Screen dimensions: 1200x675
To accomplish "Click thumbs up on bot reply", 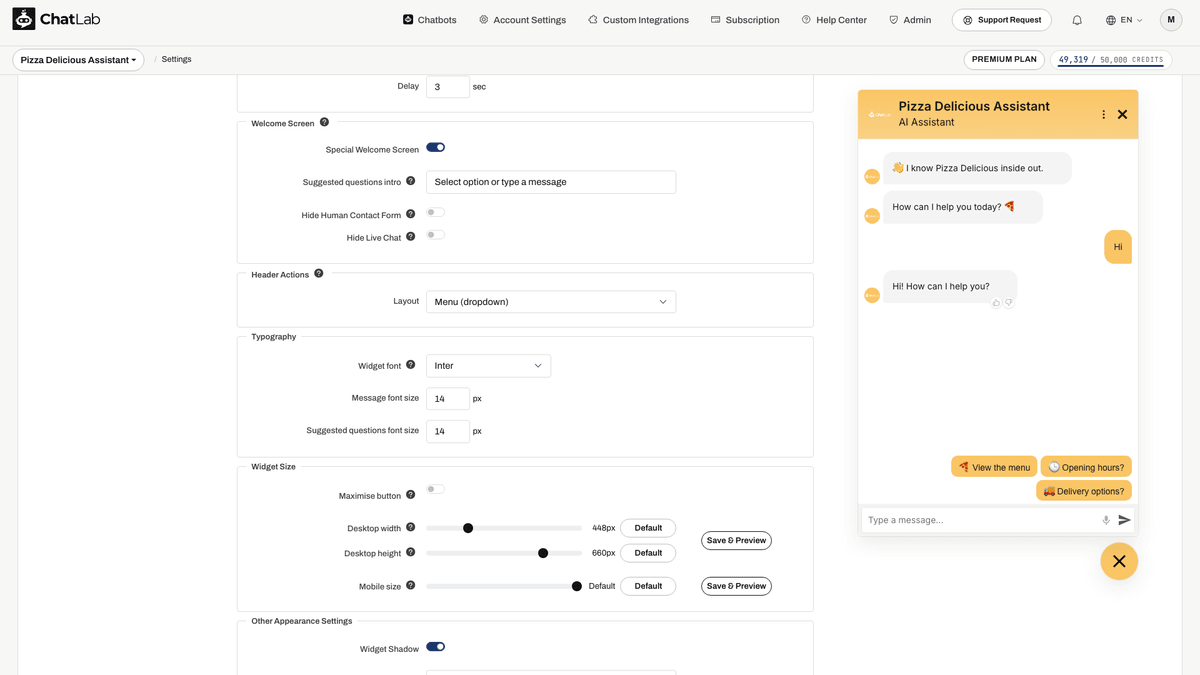I will (x=996, y=303).
